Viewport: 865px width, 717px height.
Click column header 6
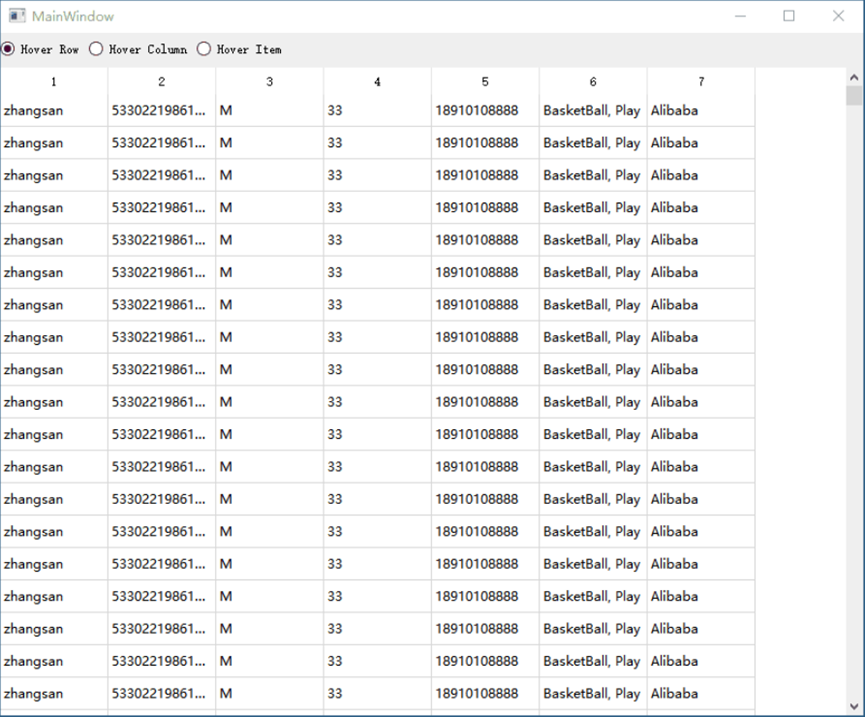tap(593, 82)
